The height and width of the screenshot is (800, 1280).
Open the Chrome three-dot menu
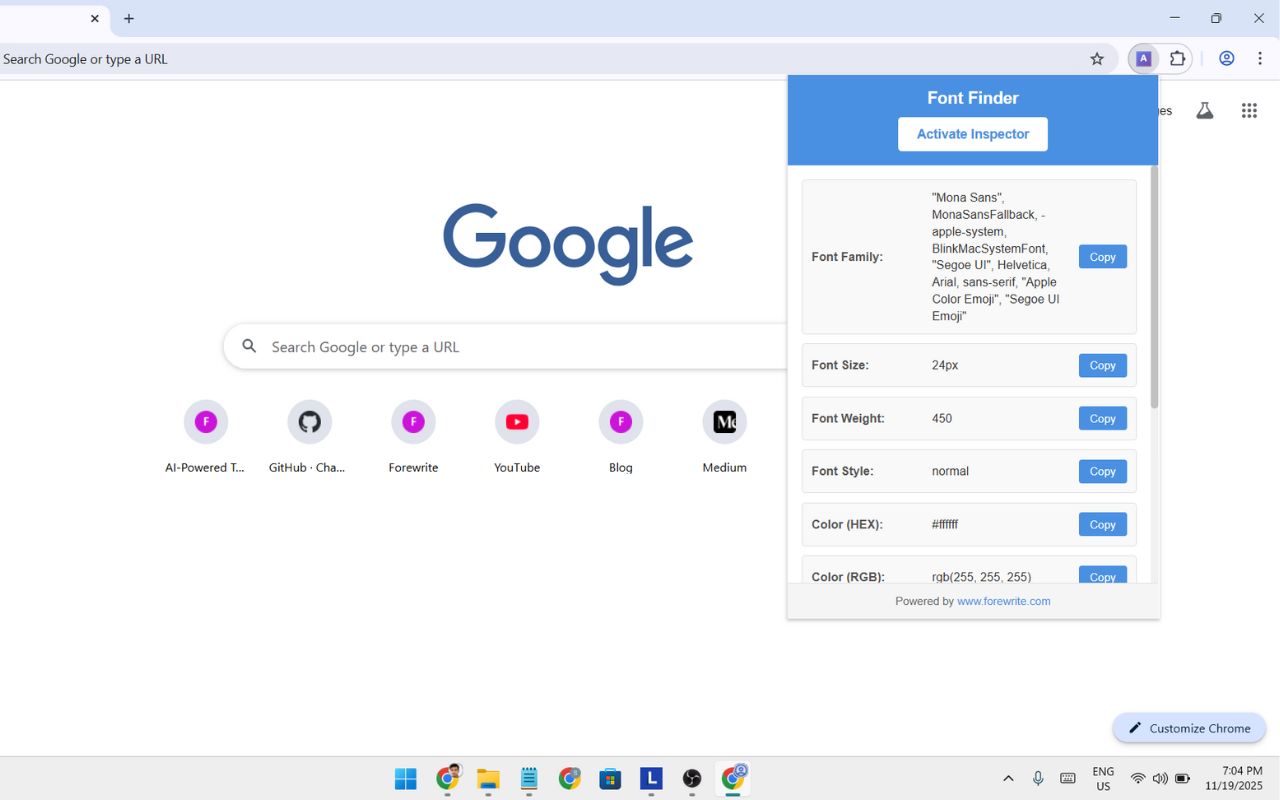[x=1260, y=59]
